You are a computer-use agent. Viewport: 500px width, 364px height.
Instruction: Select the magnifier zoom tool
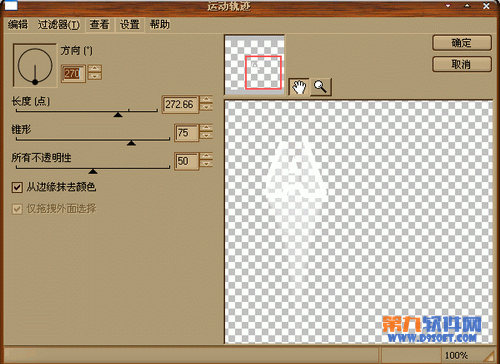click(x=321, y=87)
